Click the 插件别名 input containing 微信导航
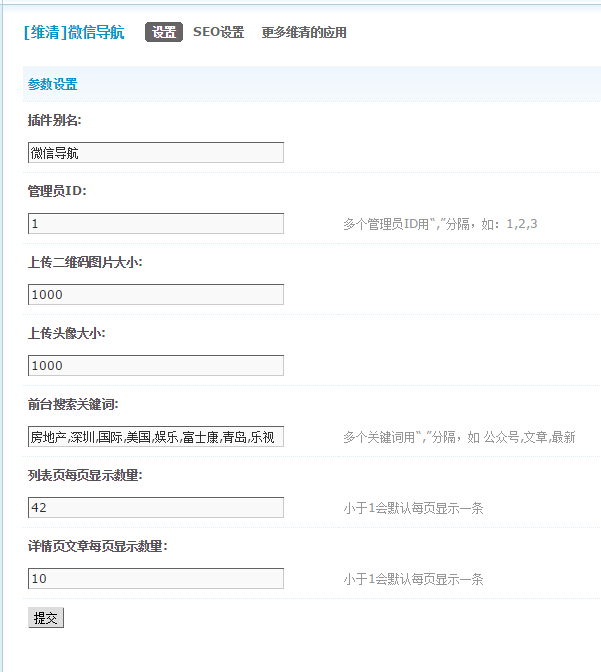This screenshot has width=601, height=672. (156, 152)
